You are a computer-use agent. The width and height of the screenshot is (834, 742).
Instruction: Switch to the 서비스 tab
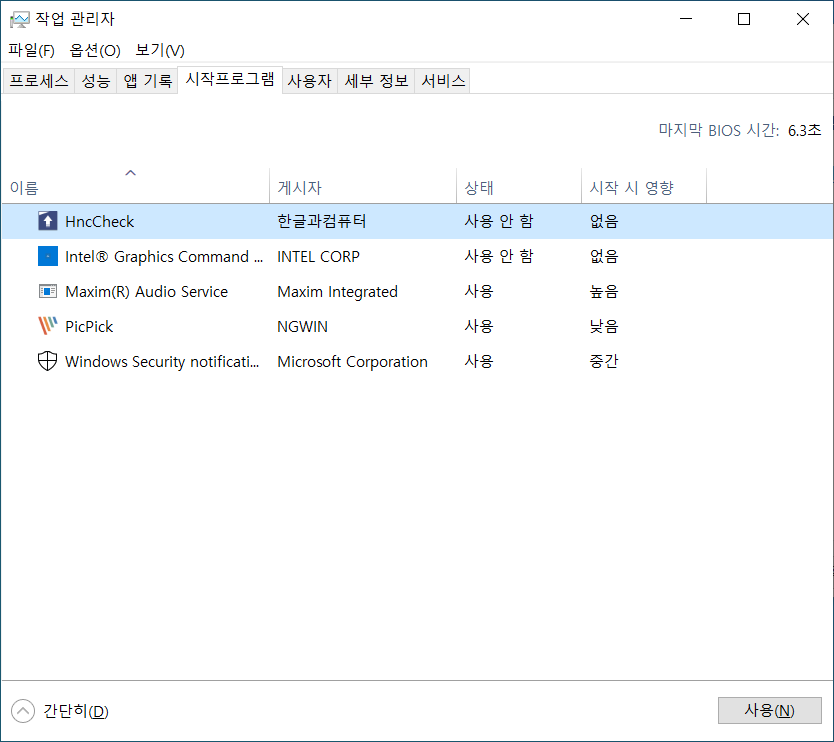443,81
